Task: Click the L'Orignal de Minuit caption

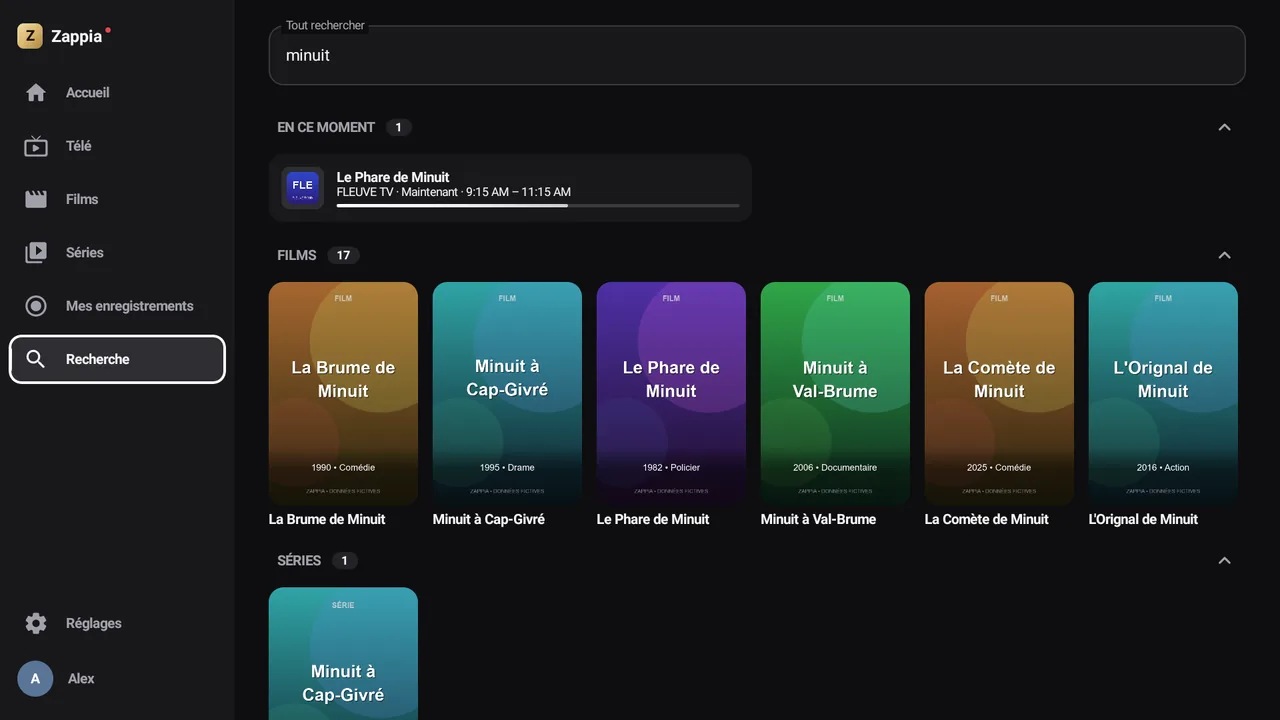Action: [x=1143, y=519]
